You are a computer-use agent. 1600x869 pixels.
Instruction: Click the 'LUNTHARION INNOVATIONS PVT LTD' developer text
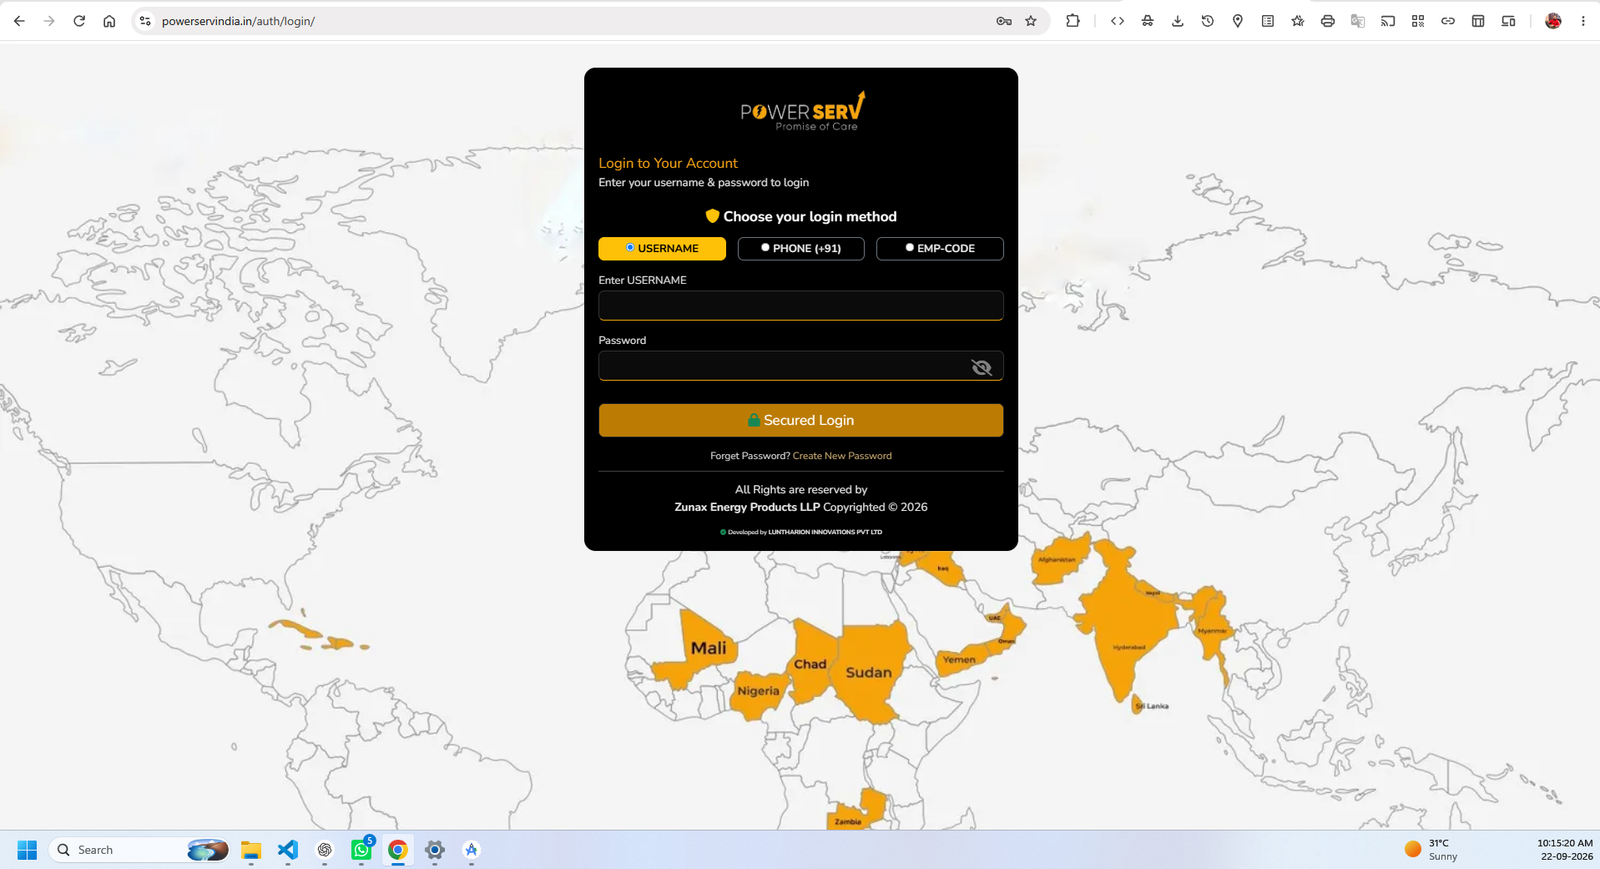825,532
